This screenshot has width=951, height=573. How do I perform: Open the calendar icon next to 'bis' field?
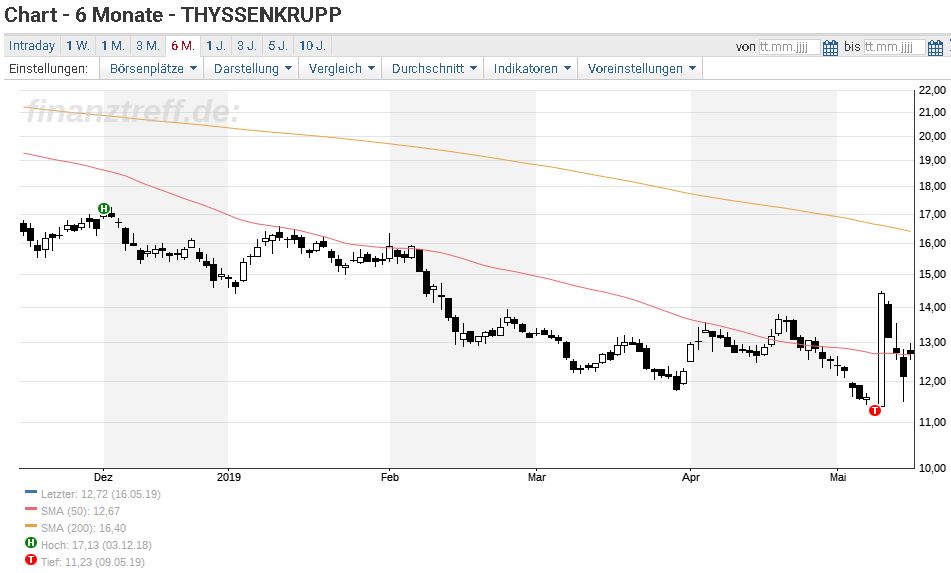(935, 47)
